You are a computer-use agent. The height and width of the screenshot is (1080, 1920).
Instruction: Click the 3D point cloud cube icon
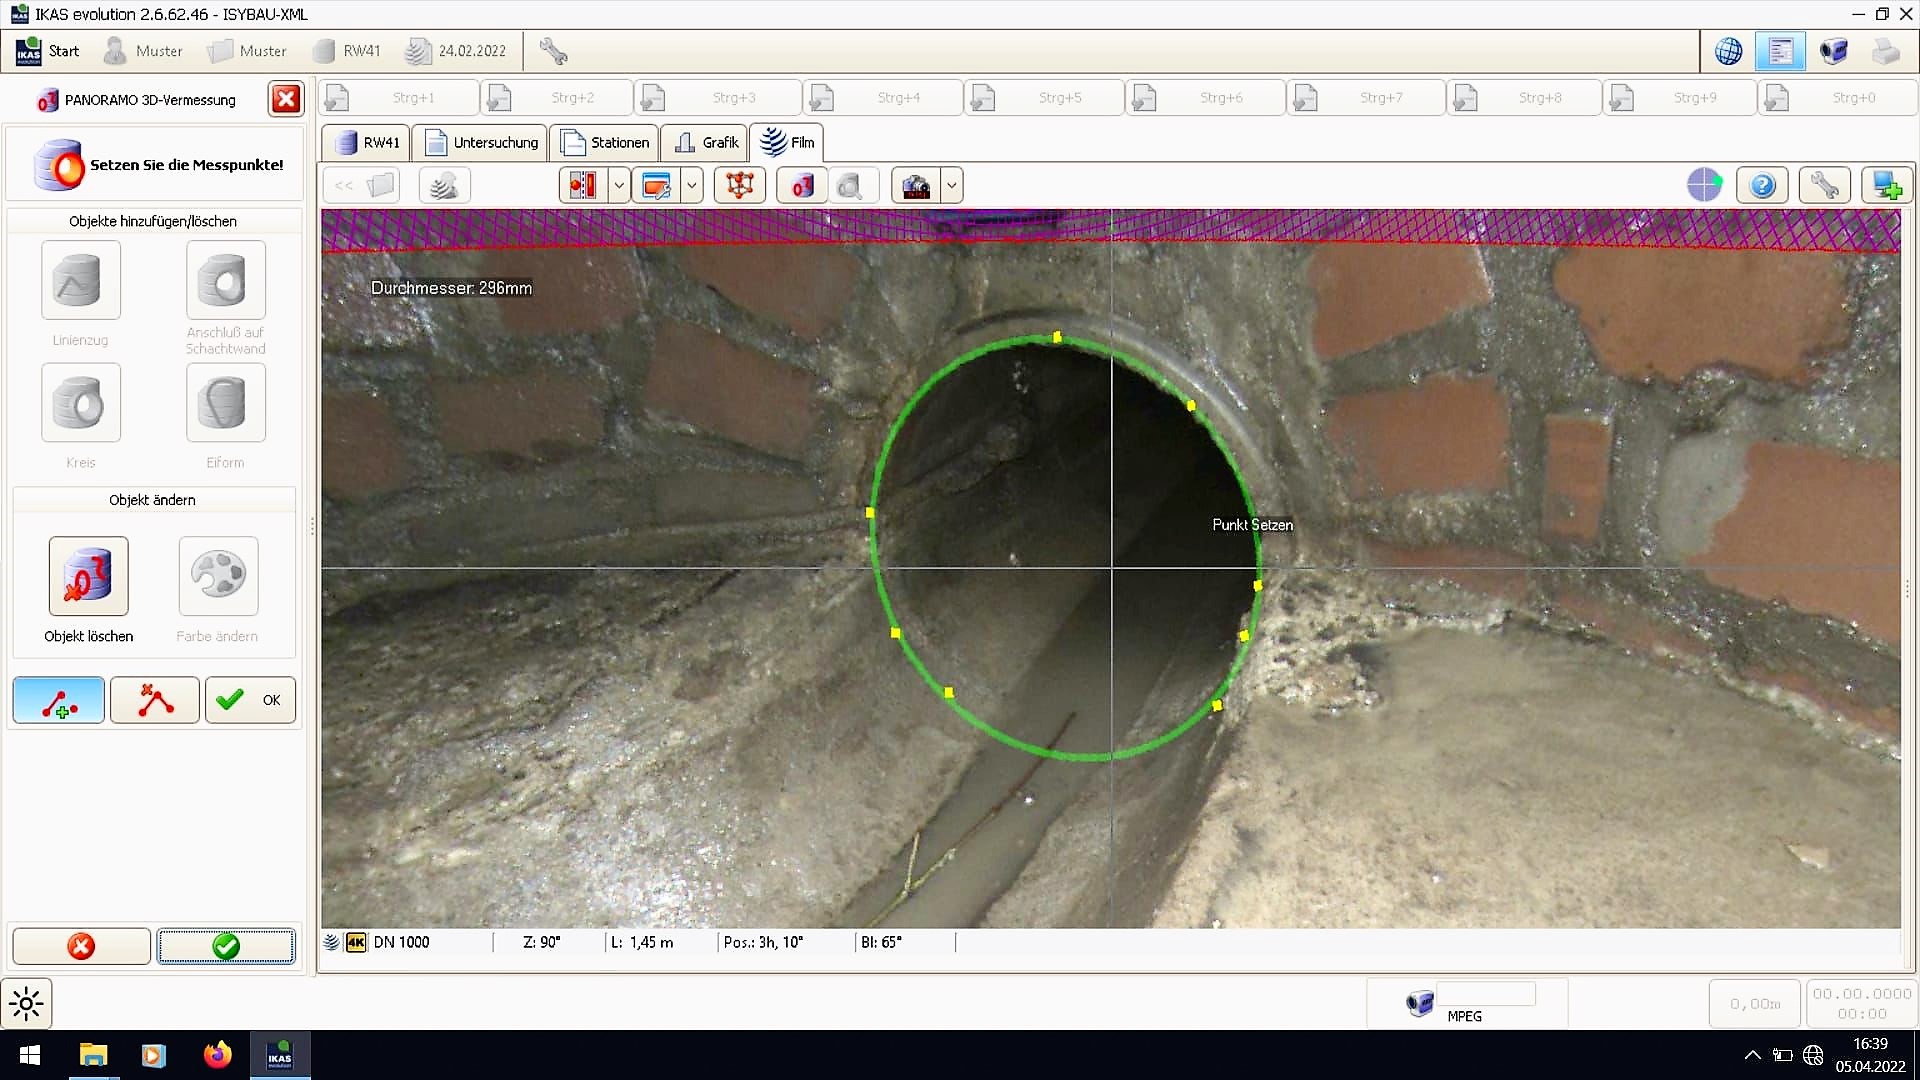[x=740, y=186]
